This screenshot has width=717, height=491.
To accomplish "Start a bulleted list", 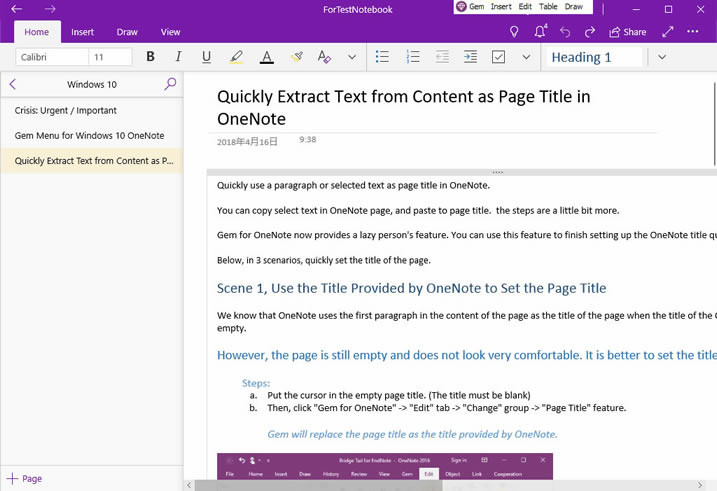I will click(382, 57).
